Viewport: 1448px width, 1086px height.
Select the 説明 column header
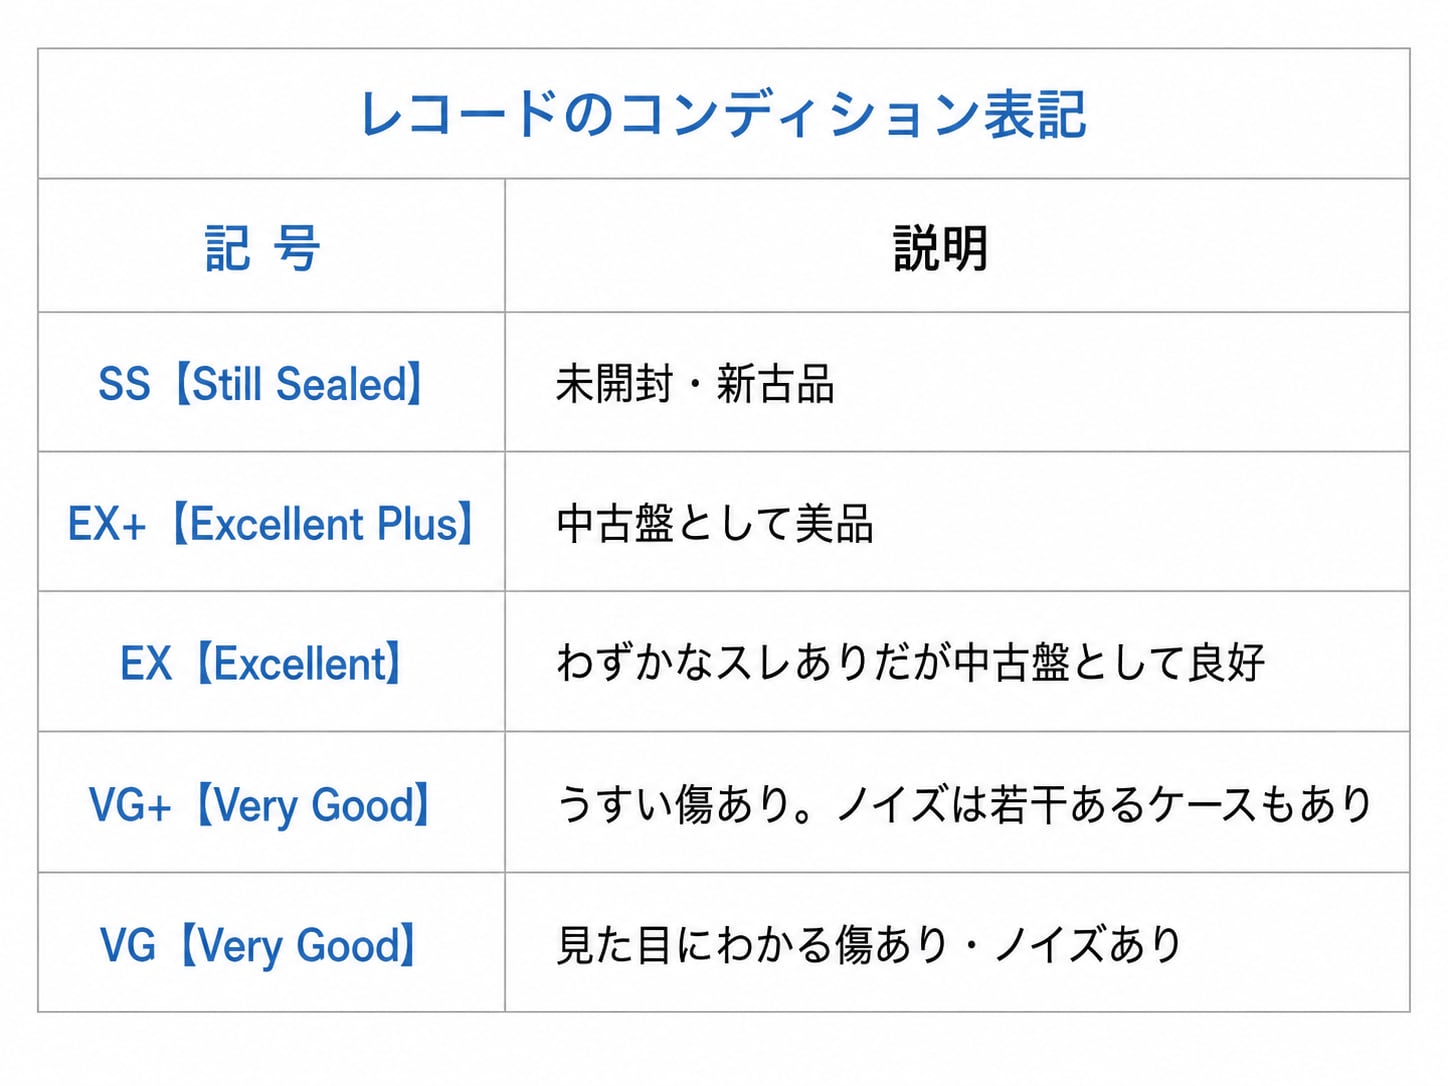pyautogui.click(x=941, y=248)
